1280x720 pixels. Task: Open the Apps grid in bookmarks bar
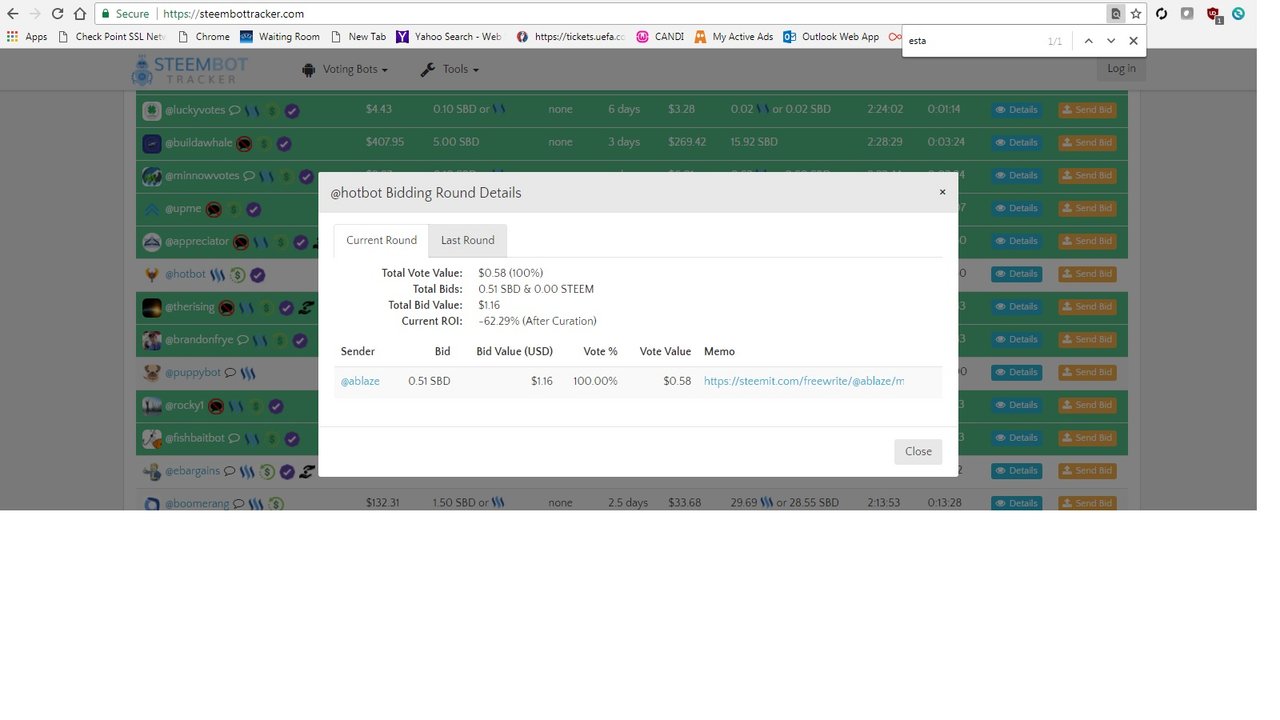point(27,37)
